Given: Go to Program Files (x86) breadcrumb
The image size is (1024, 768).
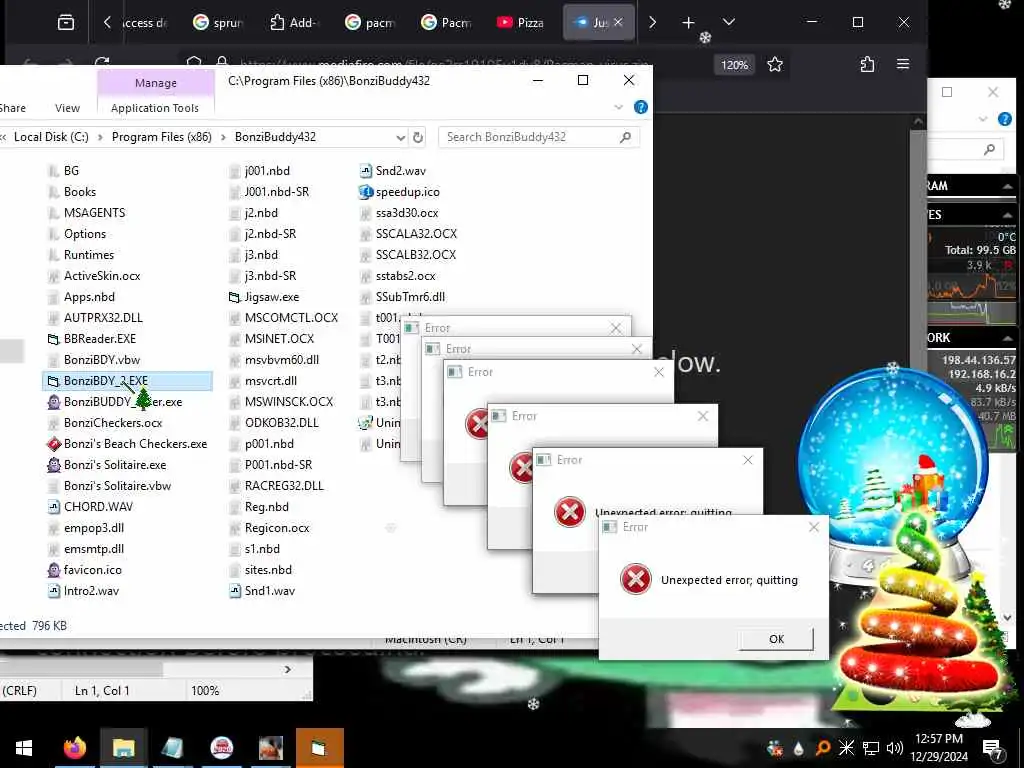Looking at the screenshot, I should point(161,137).
